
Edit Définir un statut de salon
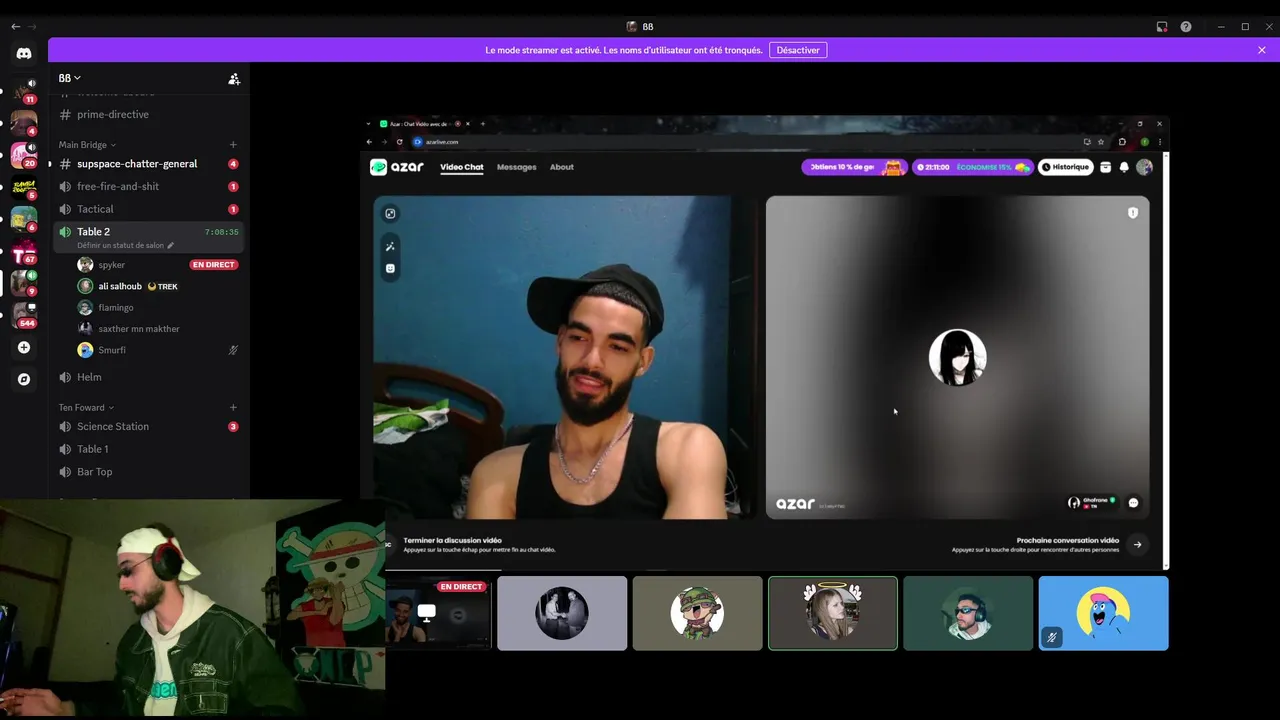click(125, 245)
